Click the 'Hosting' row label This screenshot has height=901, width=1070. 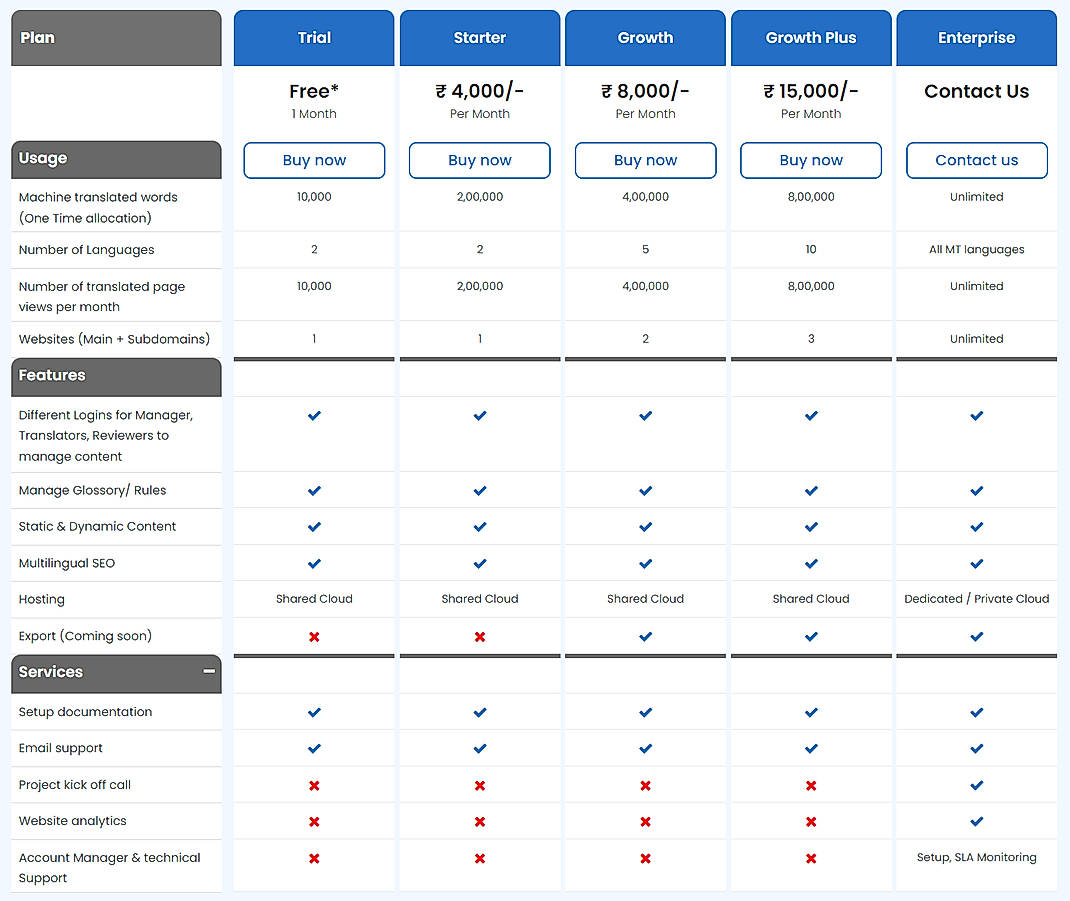(42, 599)
